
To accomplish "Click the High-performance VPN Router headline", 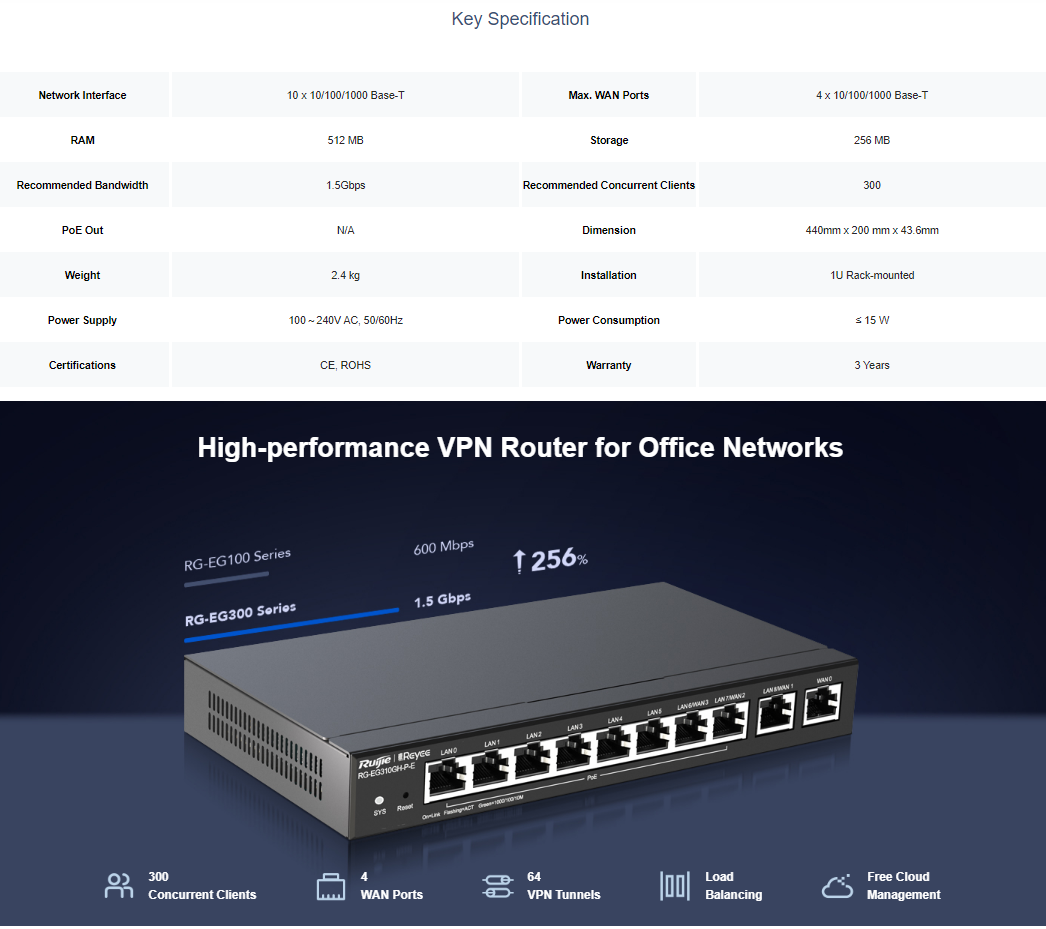I will tap(520, 447).
